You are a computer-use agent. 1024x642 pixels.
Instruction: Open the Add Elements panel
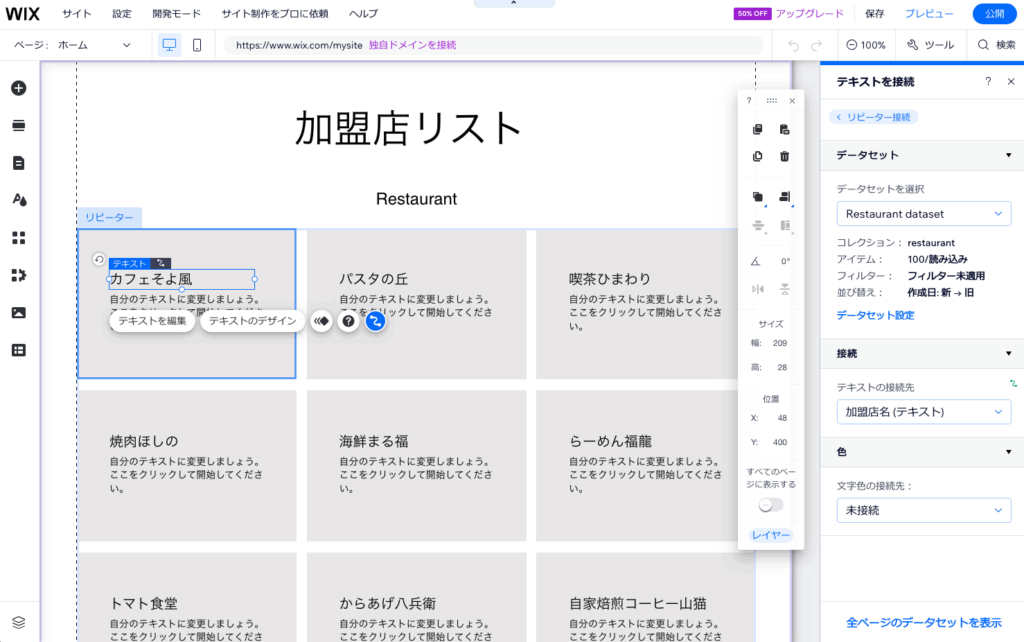pos(19,88)
